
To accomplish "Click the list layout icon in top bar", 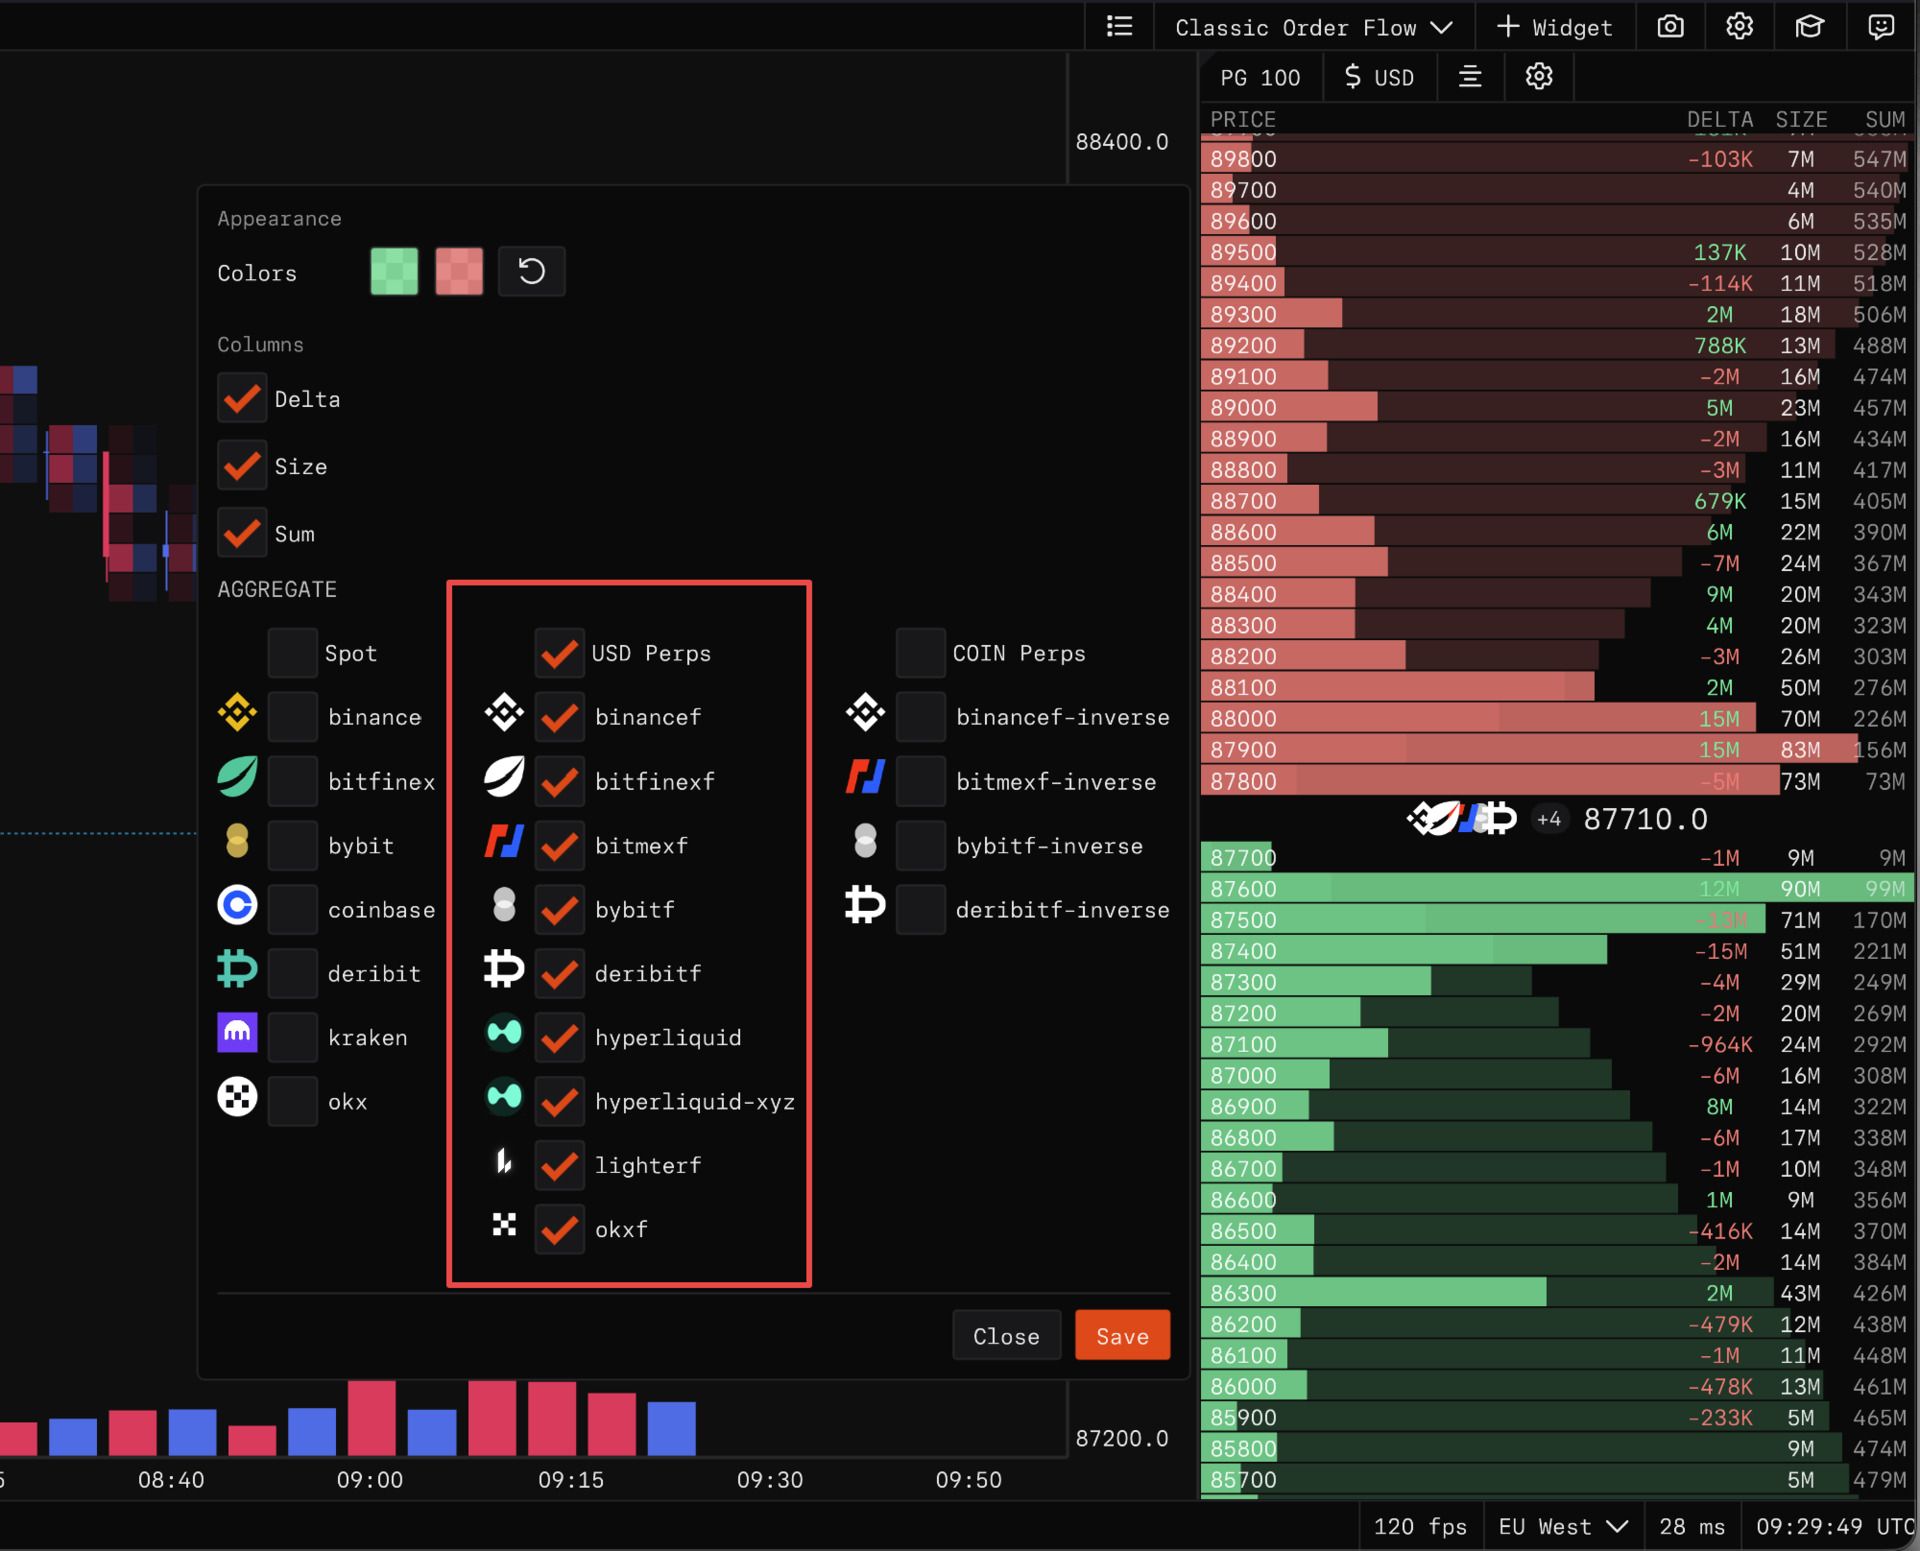I will coord(1119,27).
